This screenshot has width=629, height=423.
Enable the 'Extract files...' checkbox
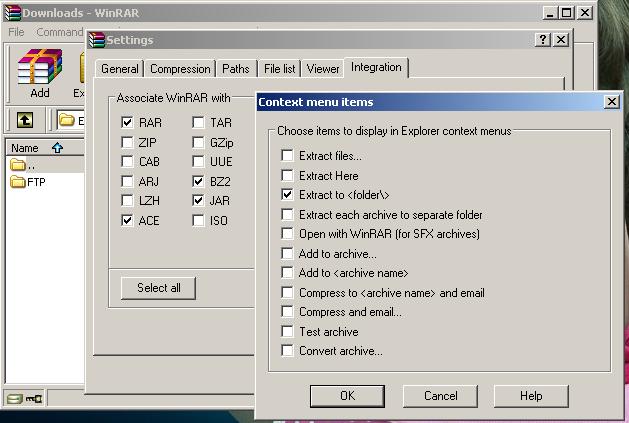coord(287,155)
